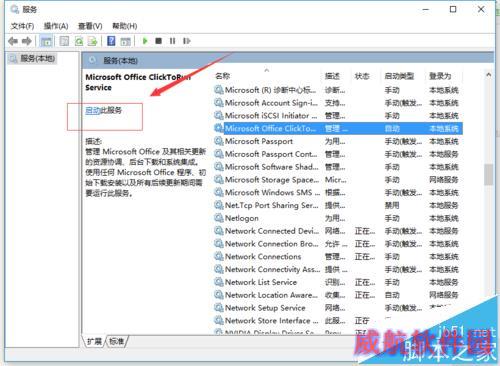
Task: Click the Back arrow toolbar icon
Action: pyautogui.click(x=13, y=41)
